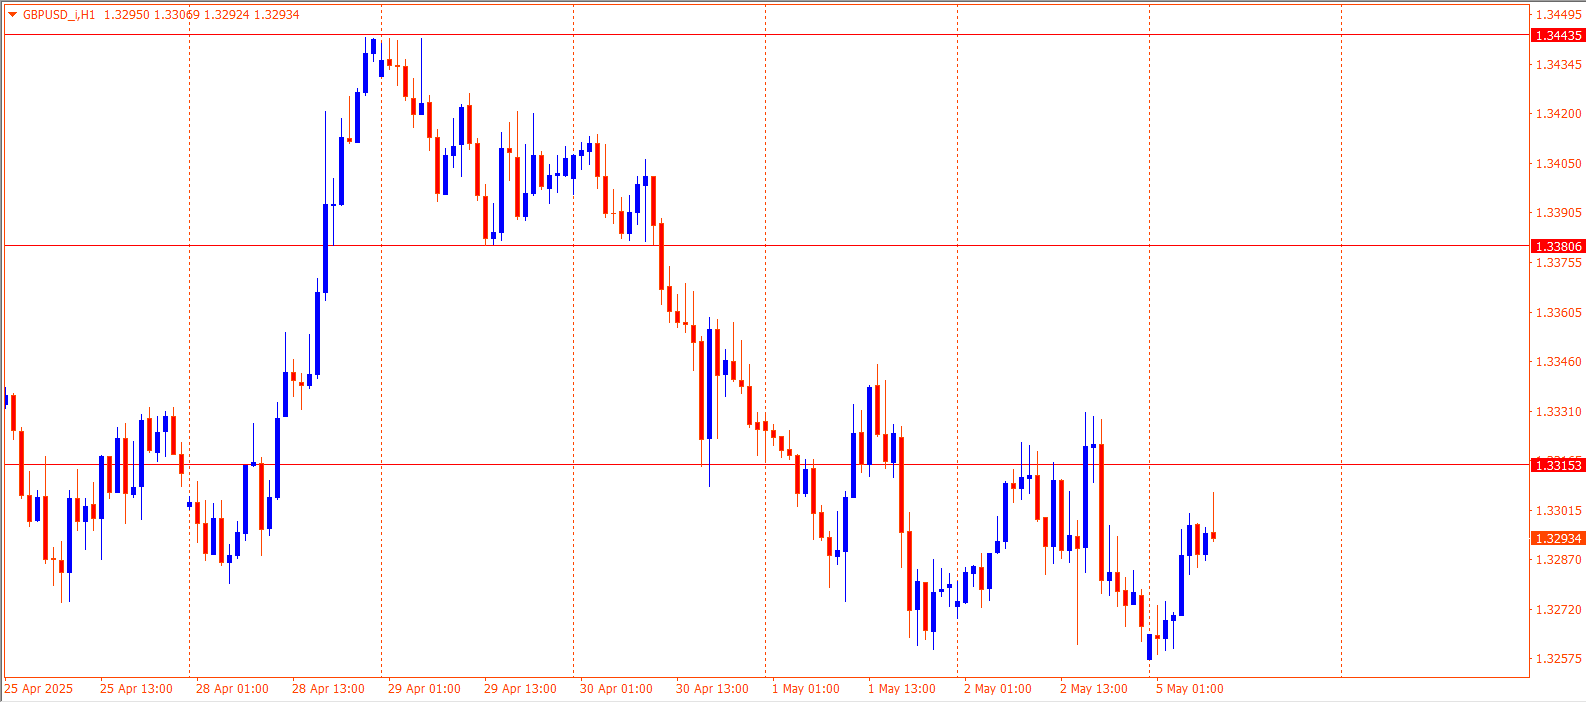Click the orange triangle icon beside GBPUSD_i,H1
This screenshot has width=1586, height=703.
click(13, 15)
